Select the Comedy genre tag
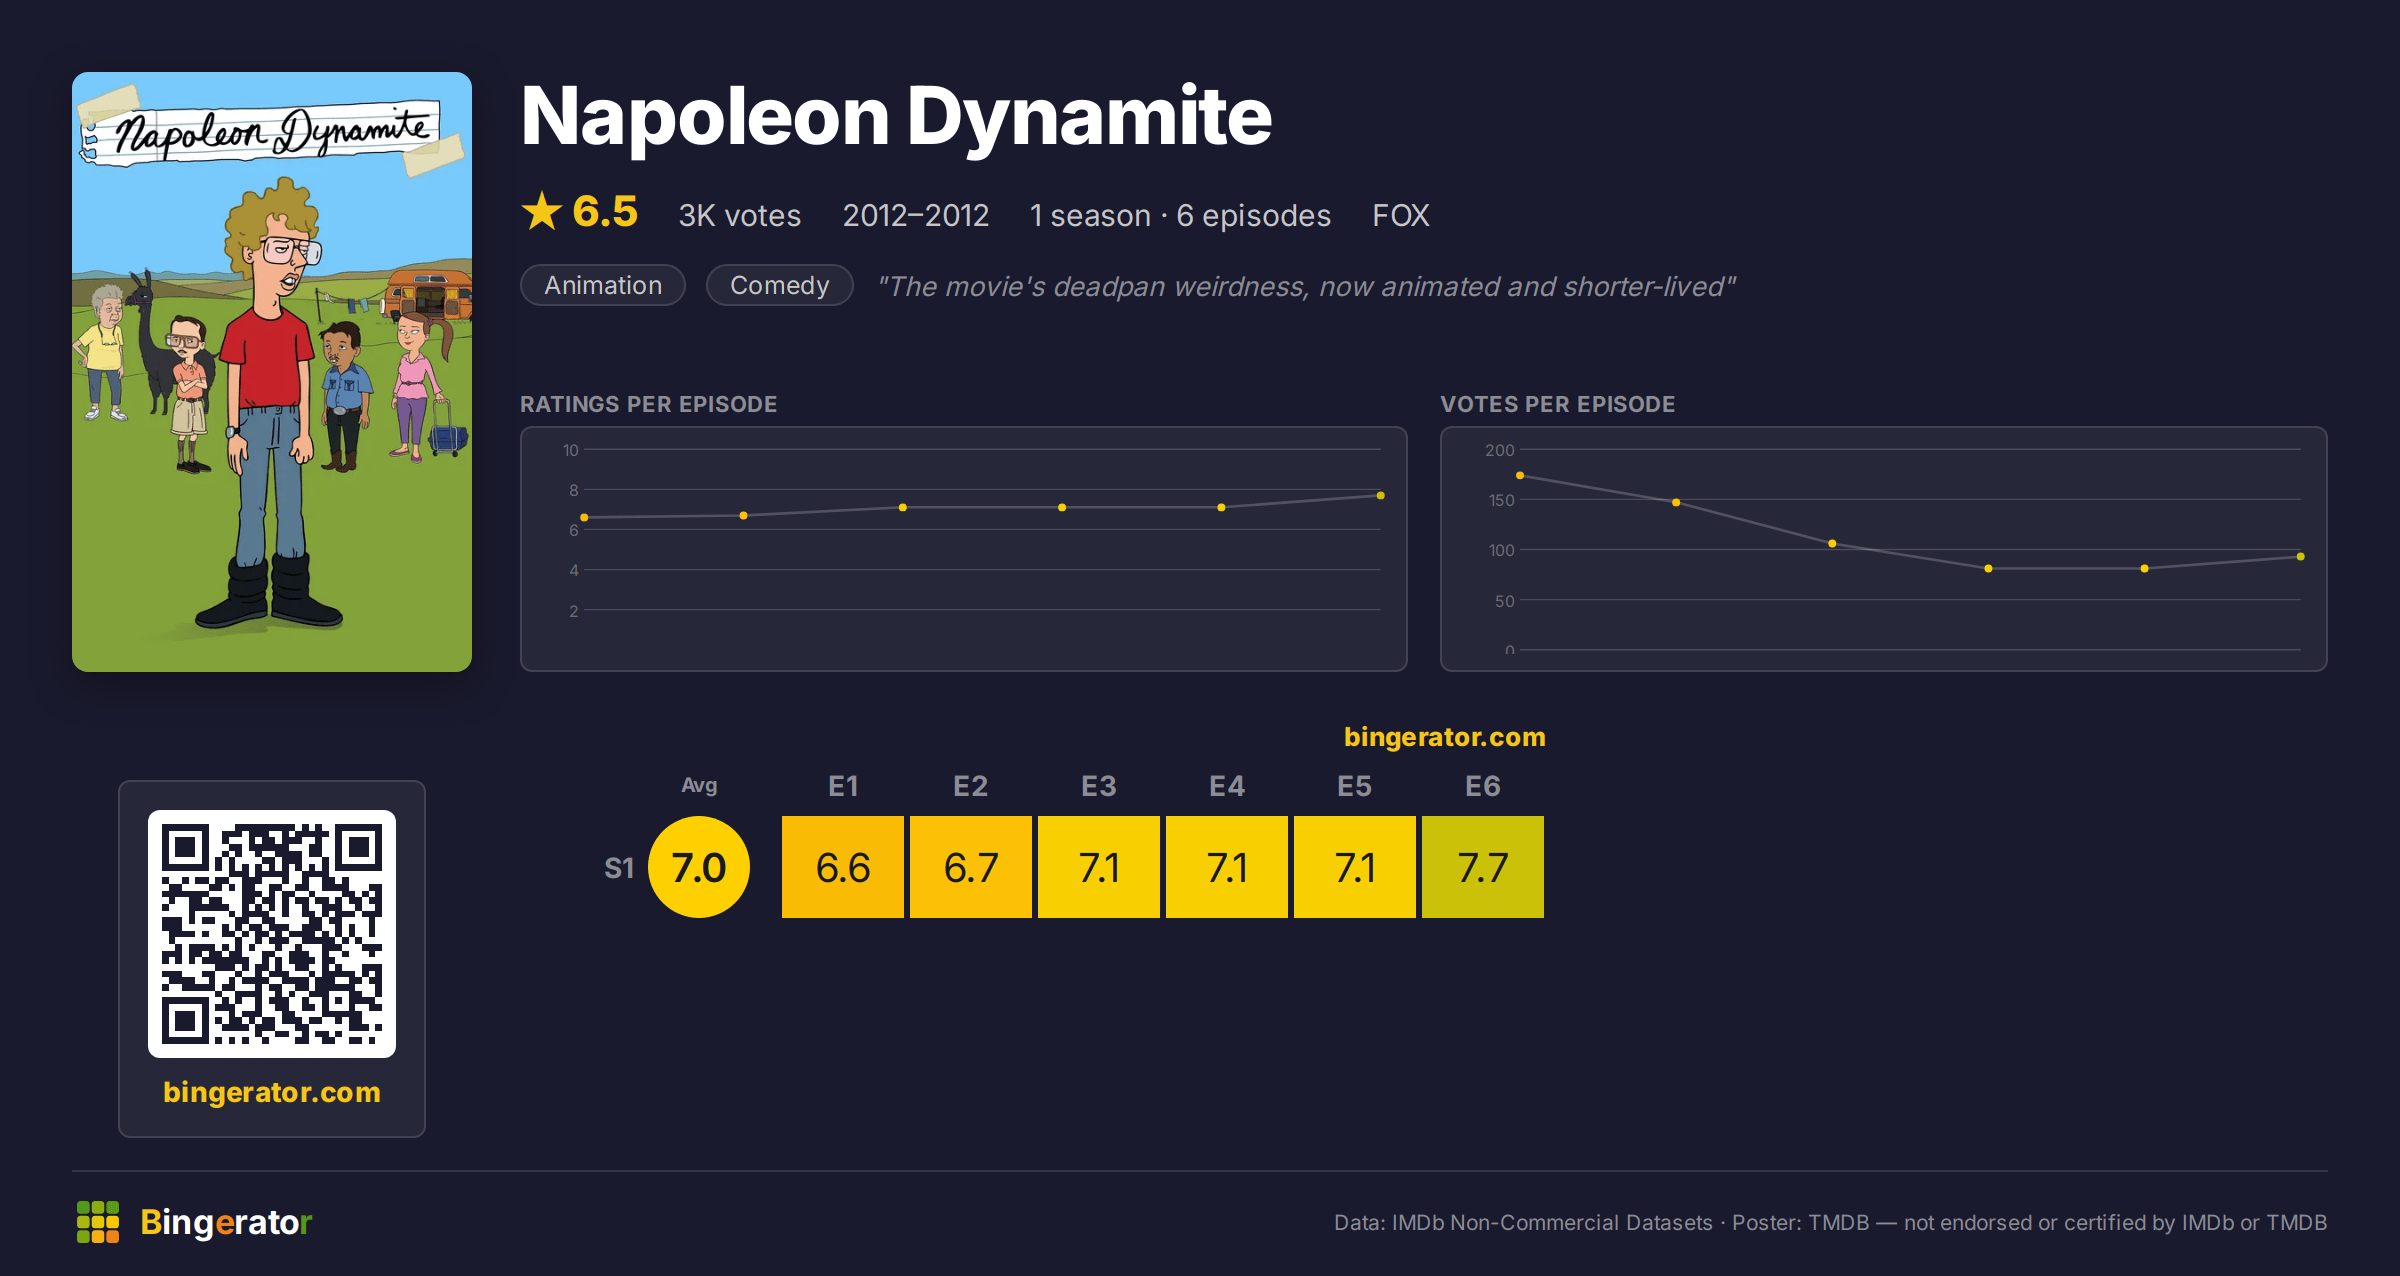 780,285
